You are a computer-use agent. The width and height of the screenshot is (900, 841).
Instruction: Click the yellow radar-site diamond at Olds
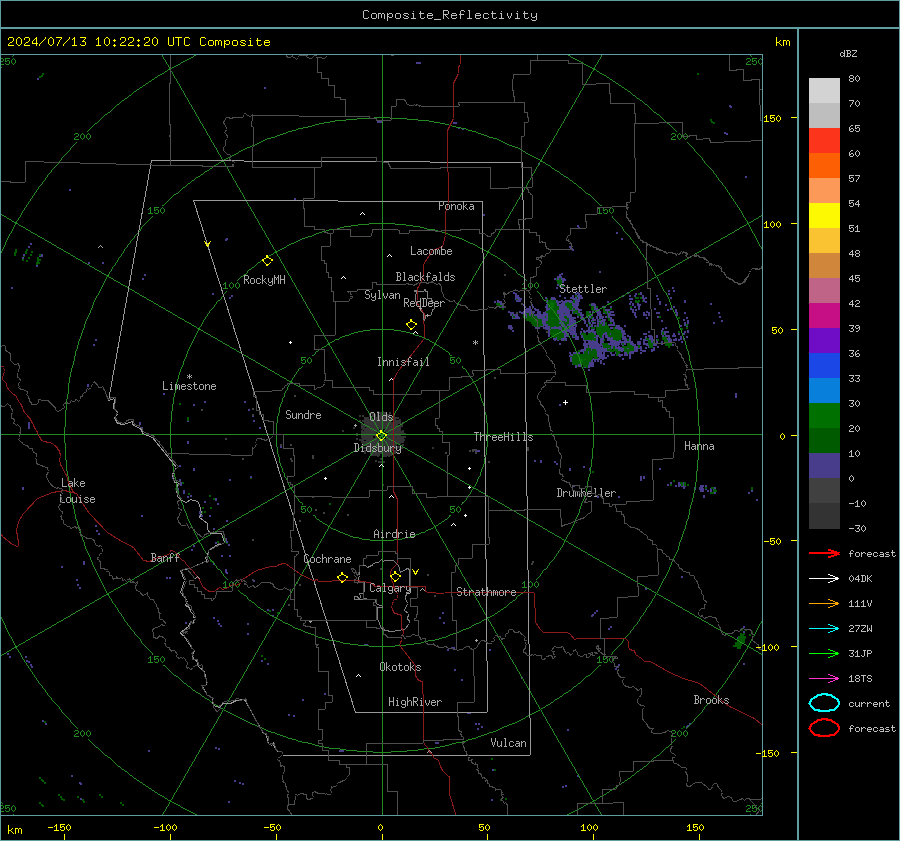[381, 436]
